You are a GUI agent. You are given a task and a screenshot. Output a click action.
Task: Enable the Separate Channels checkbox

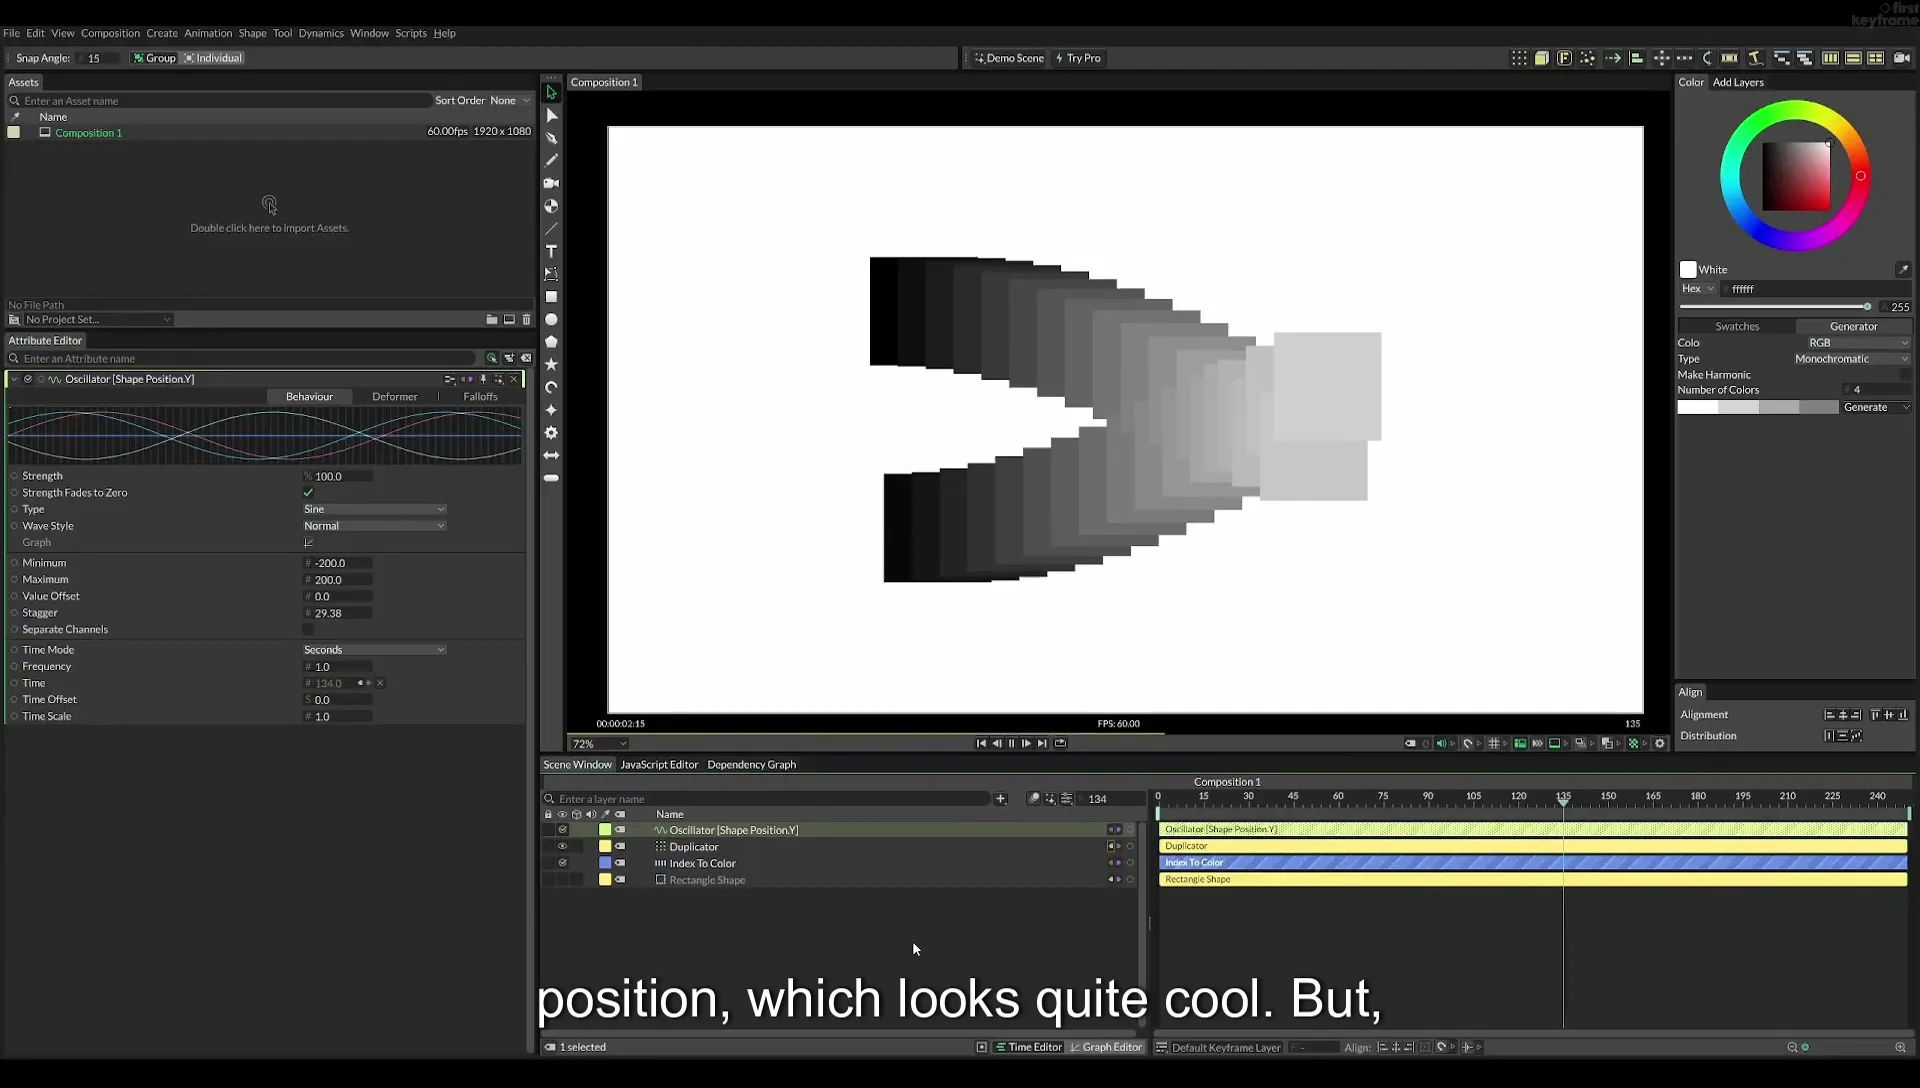tap(308, 630)
